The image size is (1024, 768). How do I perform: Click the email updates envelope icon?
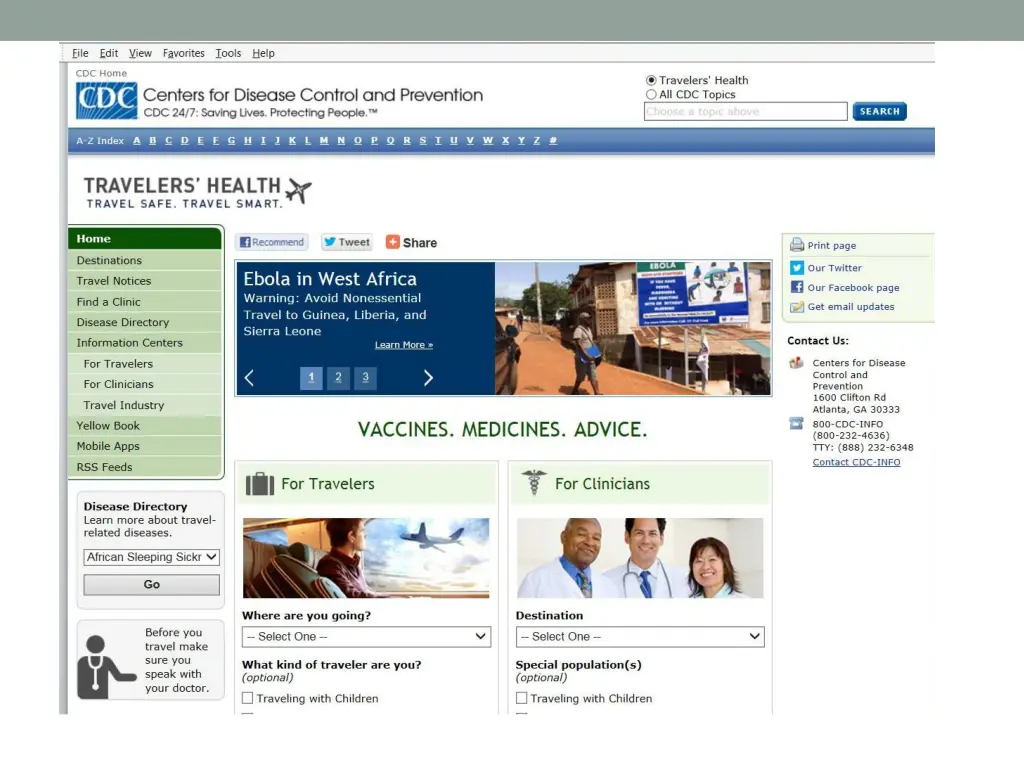797,307
